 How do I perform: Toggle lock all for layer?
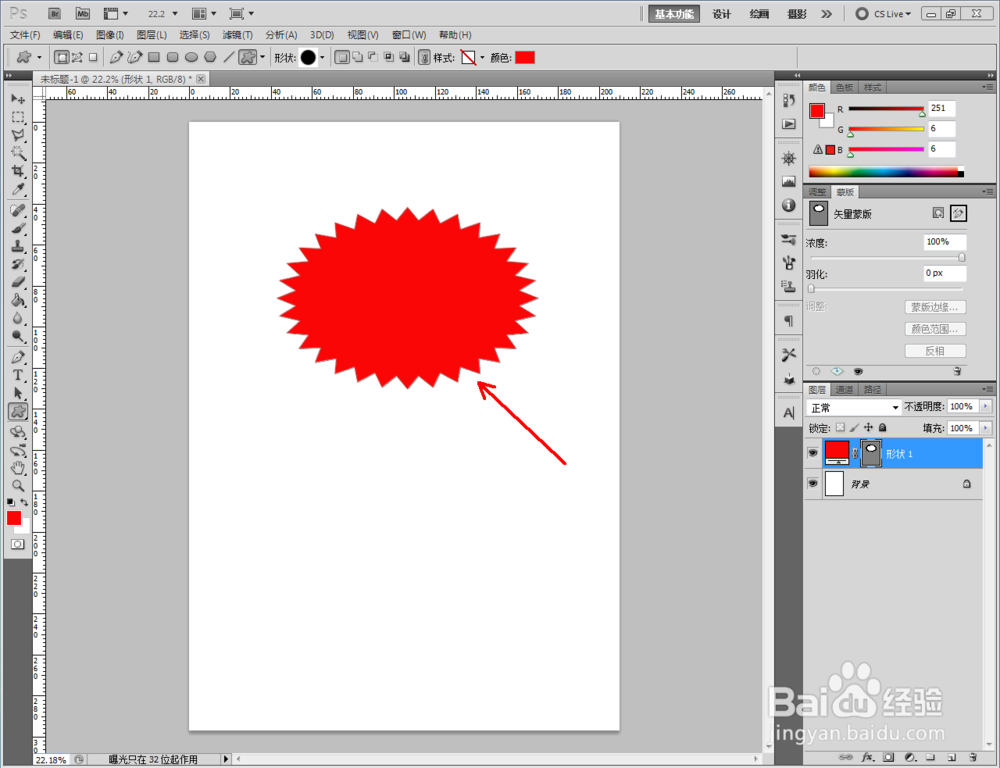883,427
